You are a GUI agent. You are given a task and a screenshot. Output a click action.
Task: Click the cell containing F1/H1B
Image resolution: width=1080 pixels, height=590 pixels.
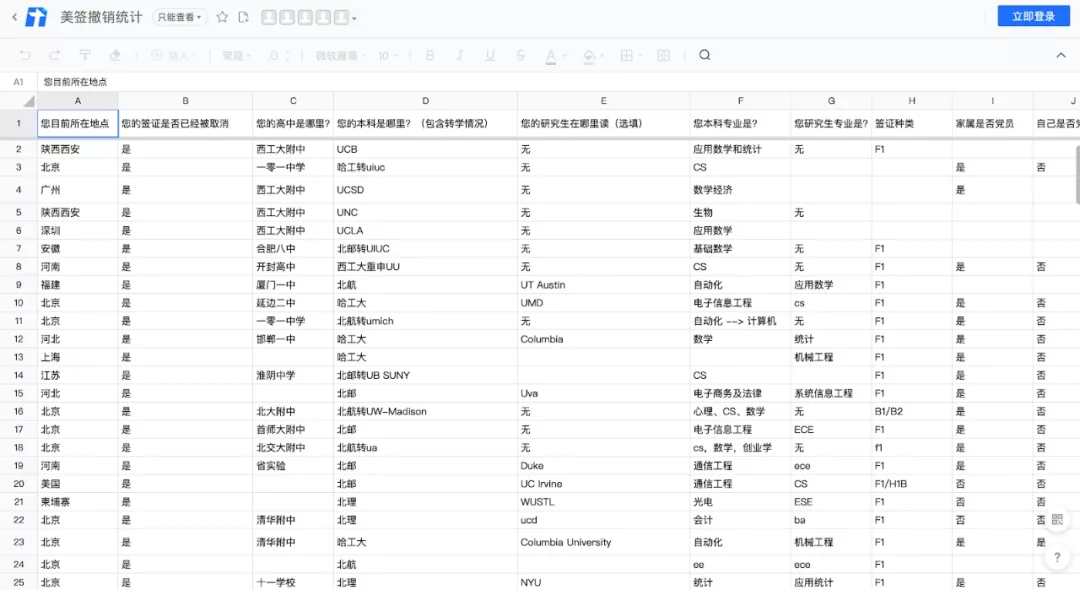(912, 483)
